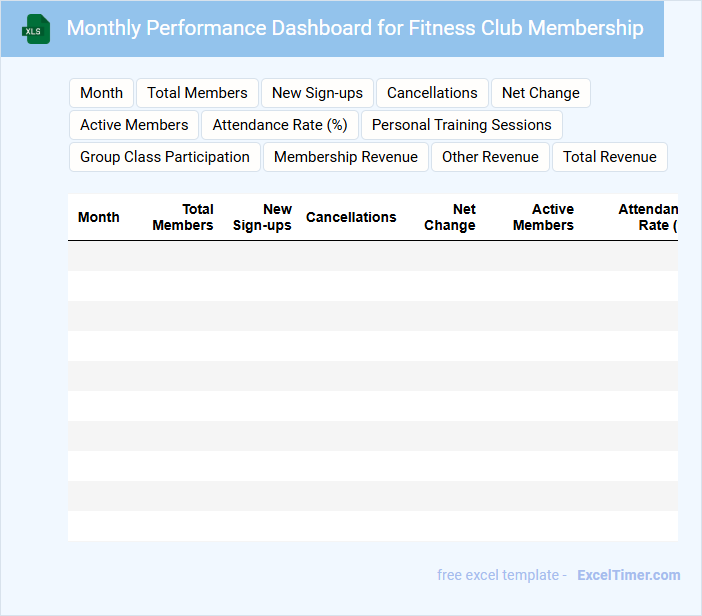
Task: Choose the Cancellations tag
Action: coord(432,93)
